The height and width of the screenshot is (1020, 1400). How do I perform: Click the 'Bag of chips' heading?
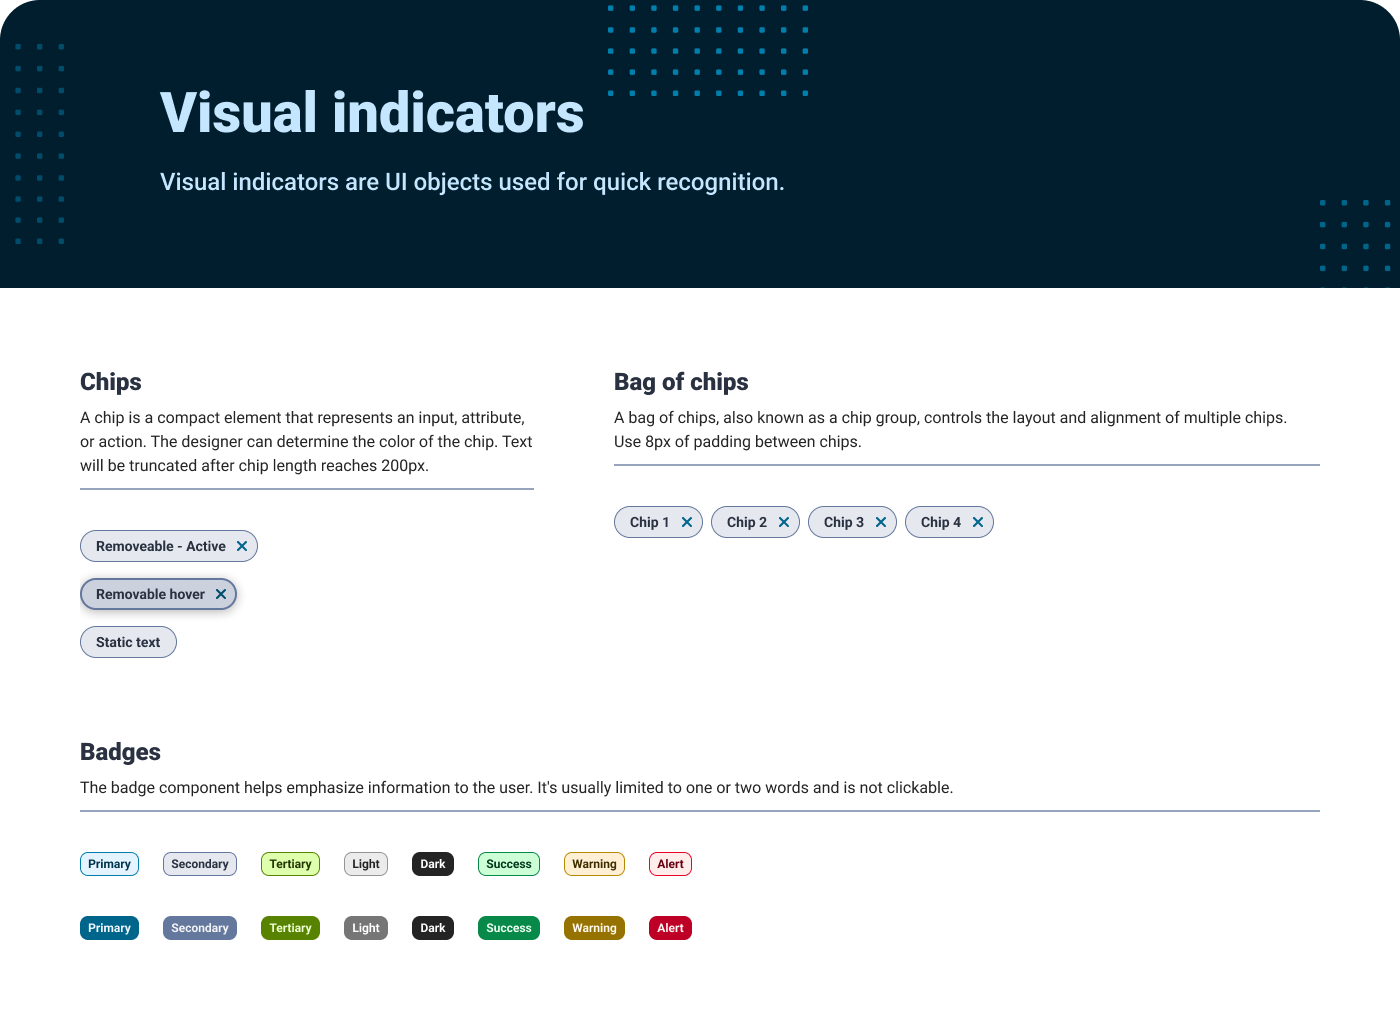681,382
